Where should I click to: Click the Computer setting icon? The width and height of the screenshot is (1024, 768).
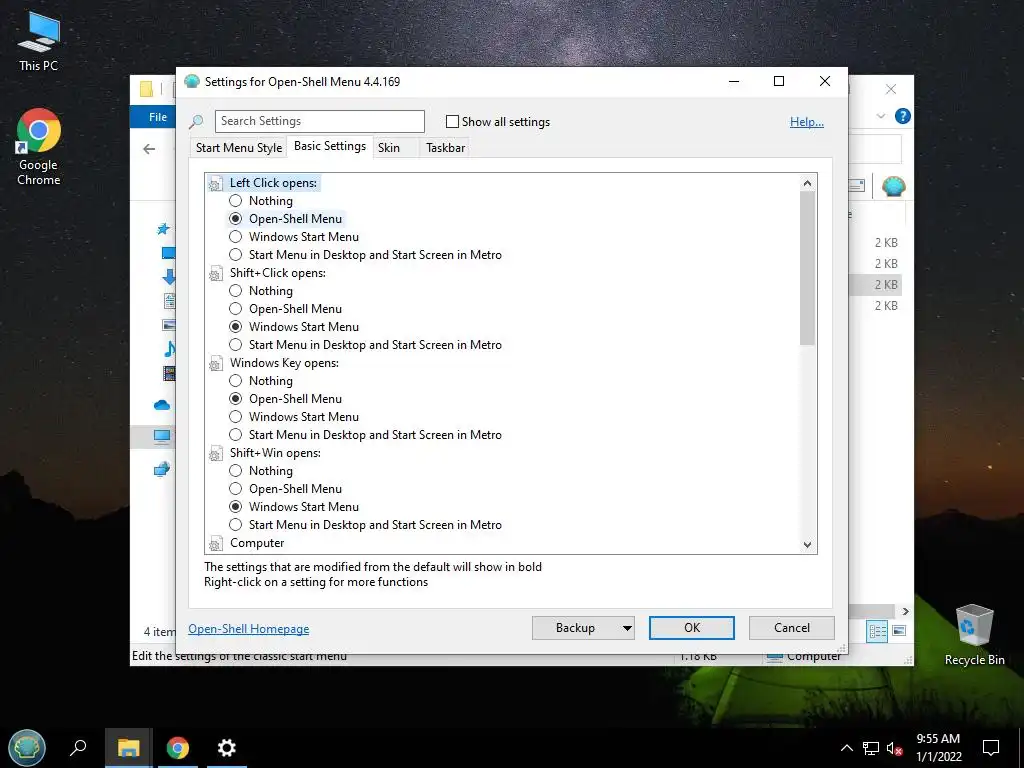pos(216,544)
